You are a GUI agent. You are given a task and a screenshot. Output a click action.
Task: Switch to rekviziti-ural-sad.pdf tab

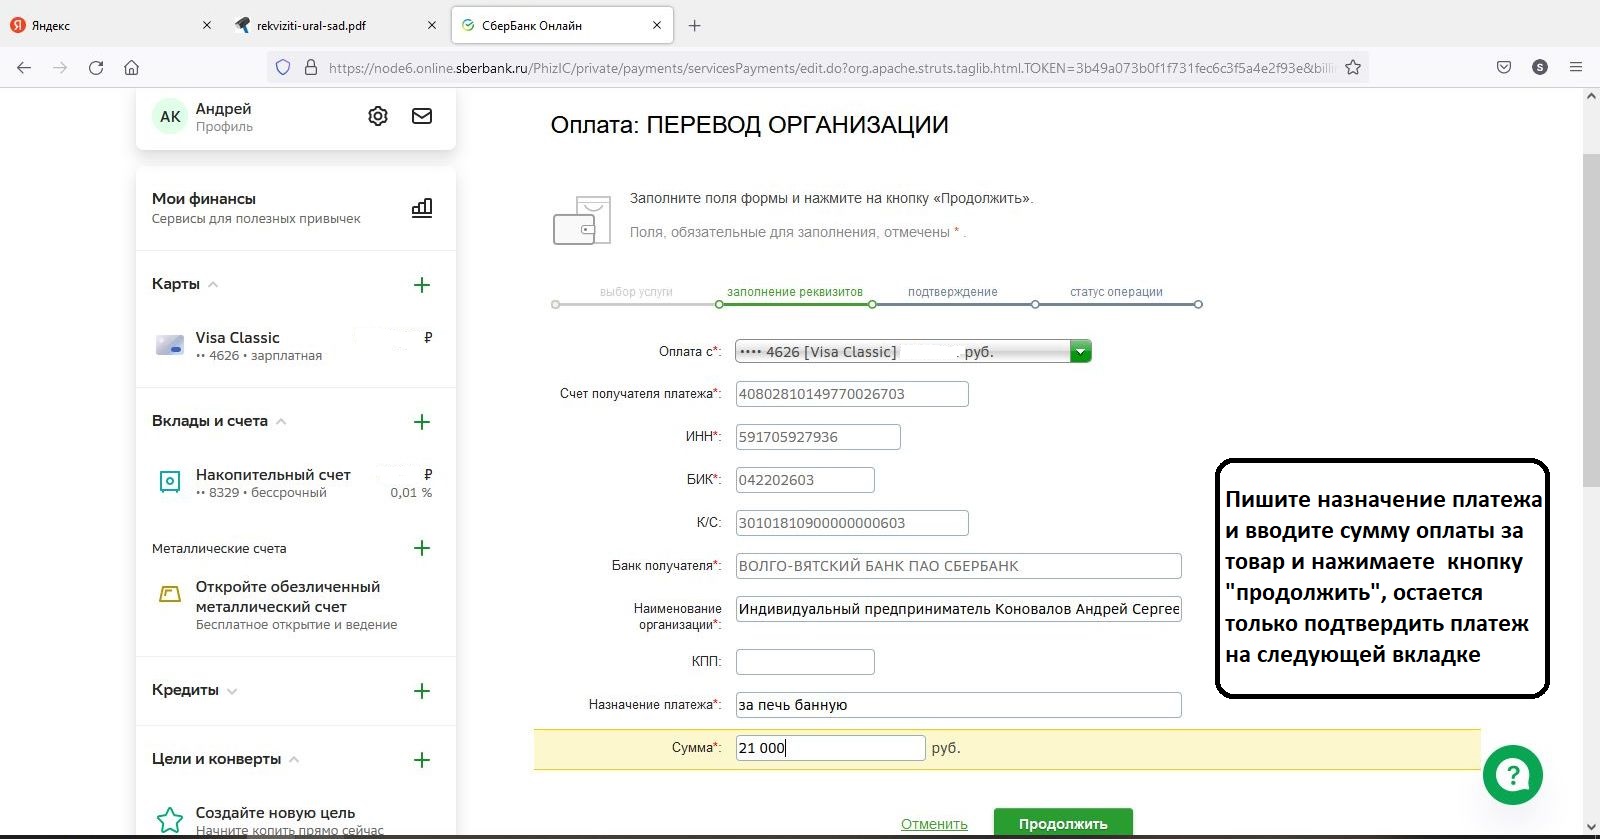click(336, 26)
